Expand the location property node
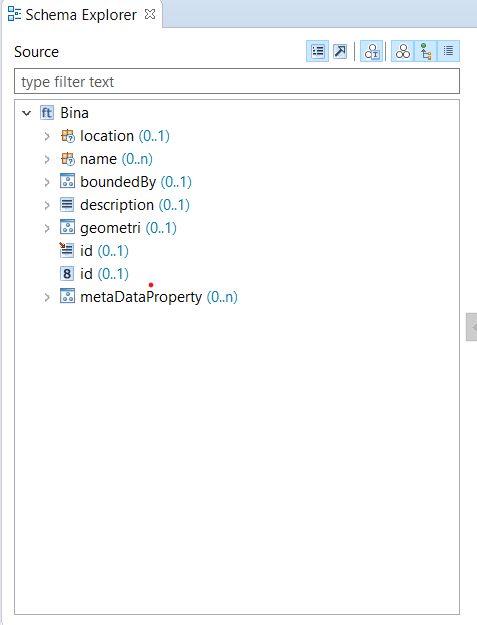This screenshot has width=477, height=625. (47, 136)
